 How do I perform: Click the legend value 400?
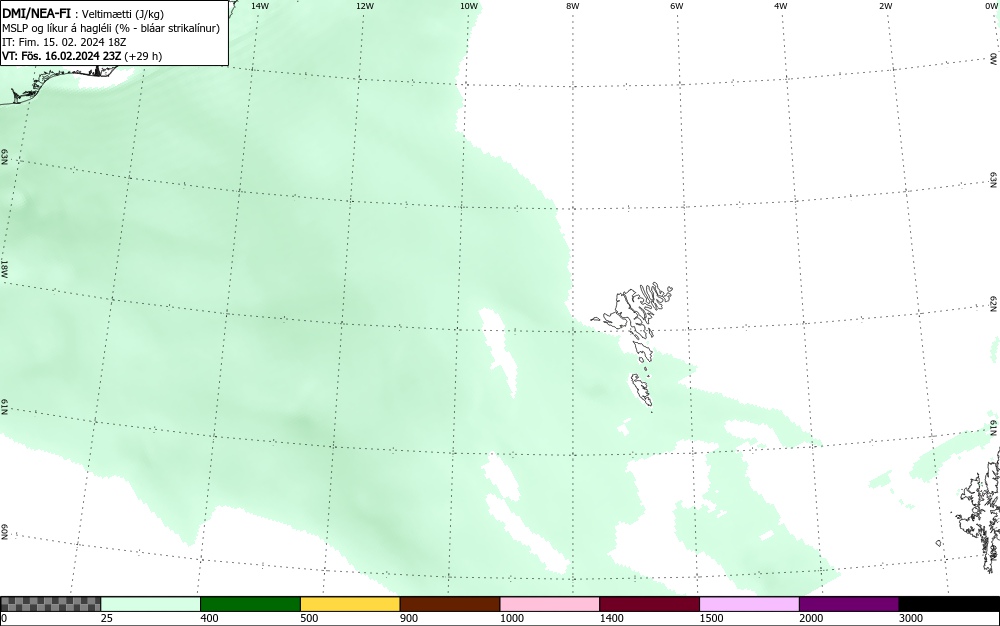[x=209, y=618]
